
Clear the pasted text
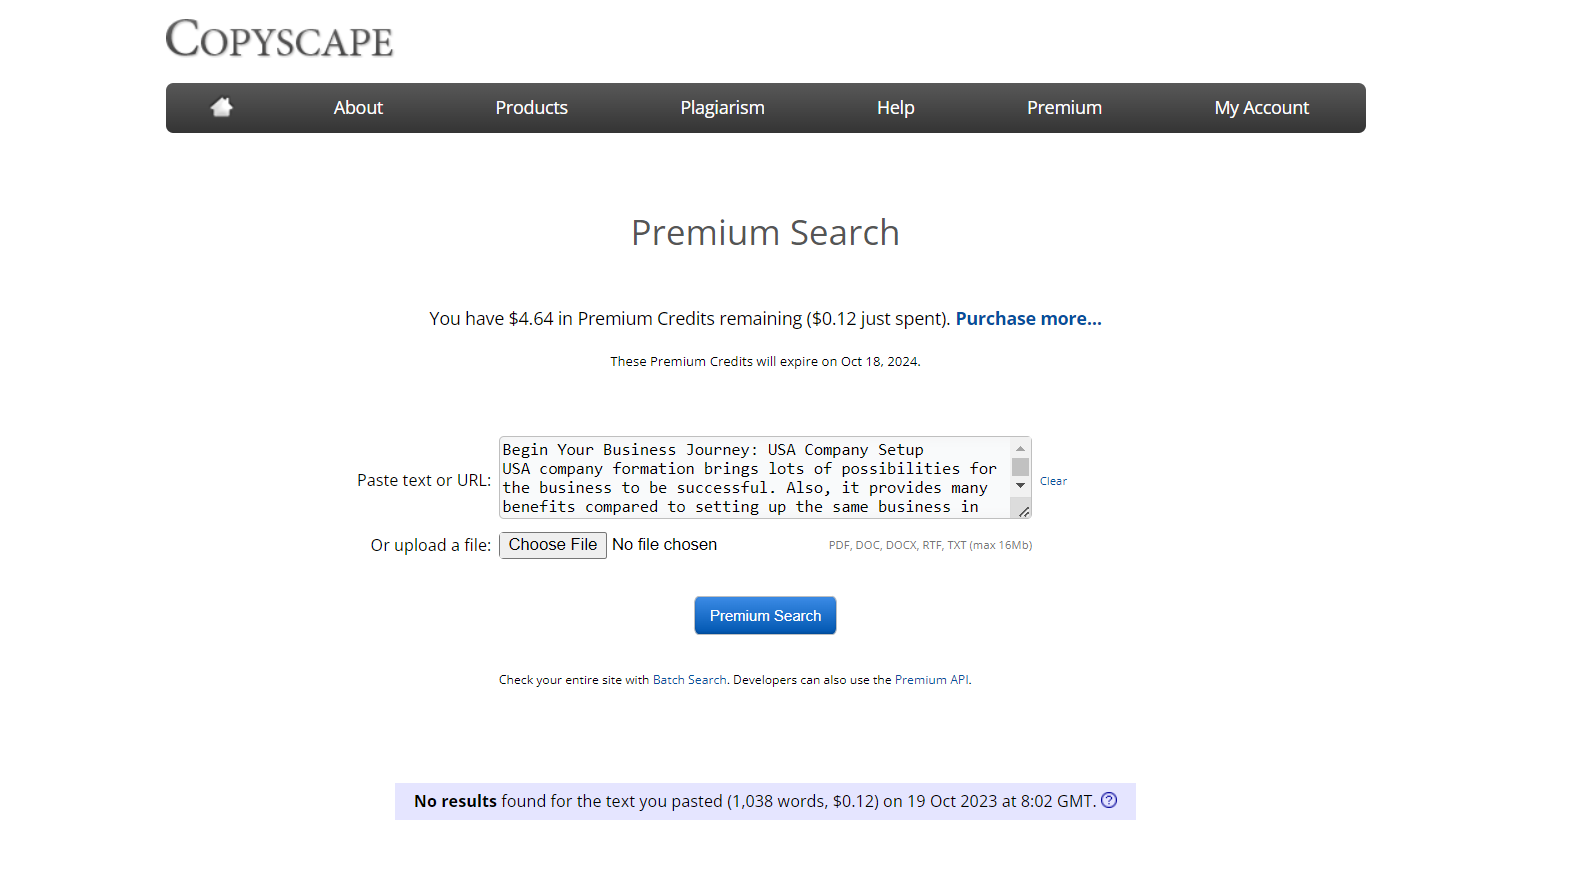(1053, 481)
